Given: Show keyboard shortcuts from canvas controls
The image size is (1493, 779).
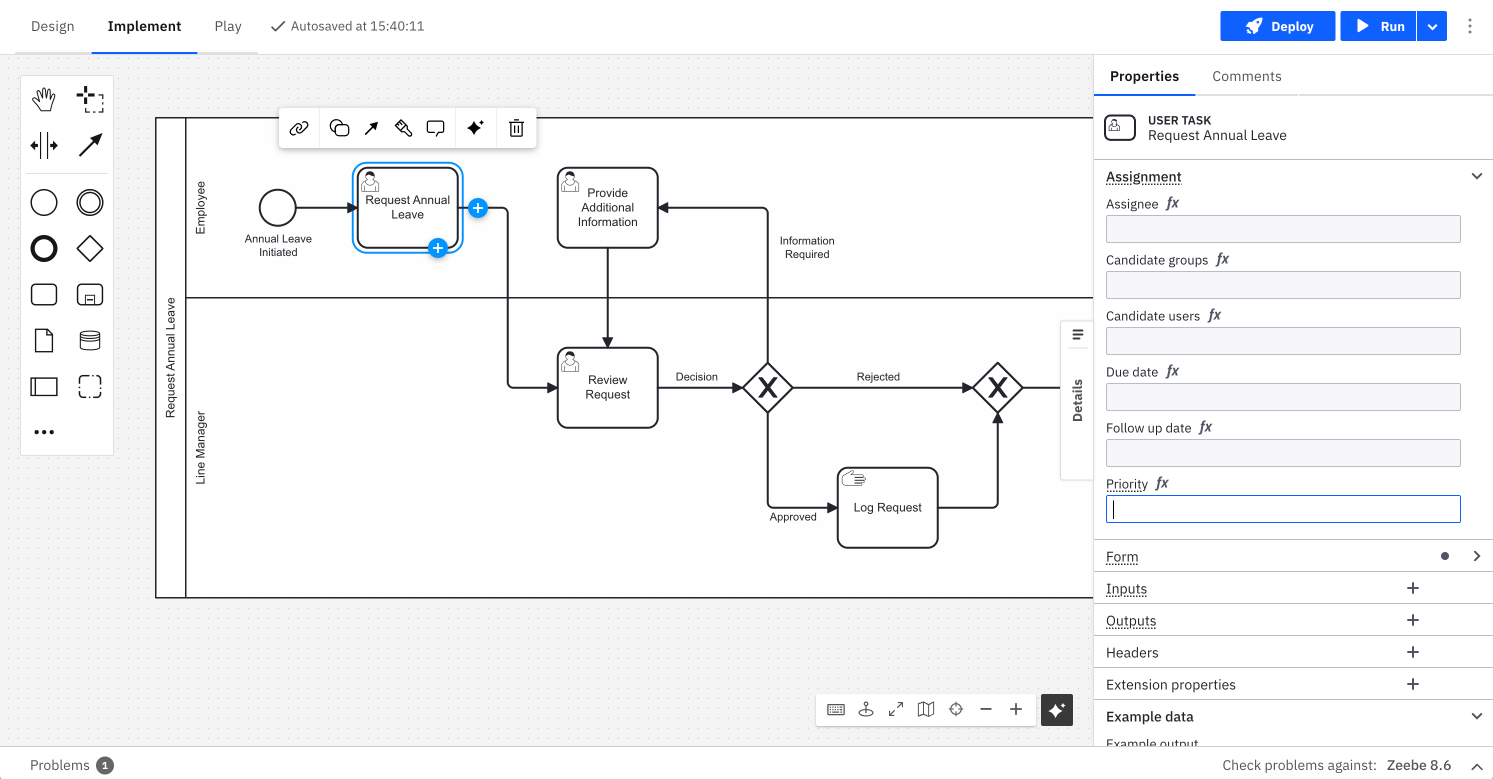Looking at the screenshot, I should pyautogui.click(x=835, y=709).
